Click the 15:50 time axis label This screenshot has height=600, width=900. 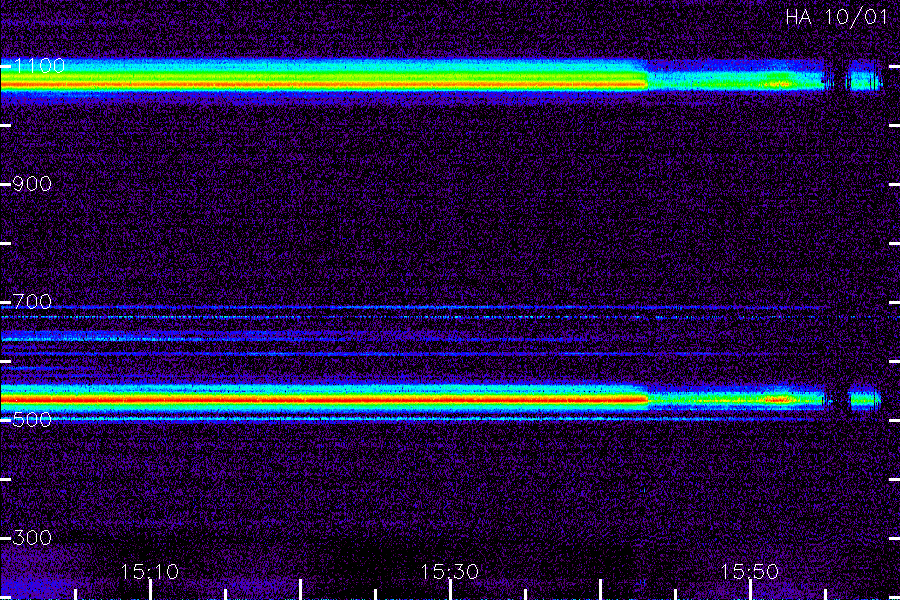[x=750, y=571]
